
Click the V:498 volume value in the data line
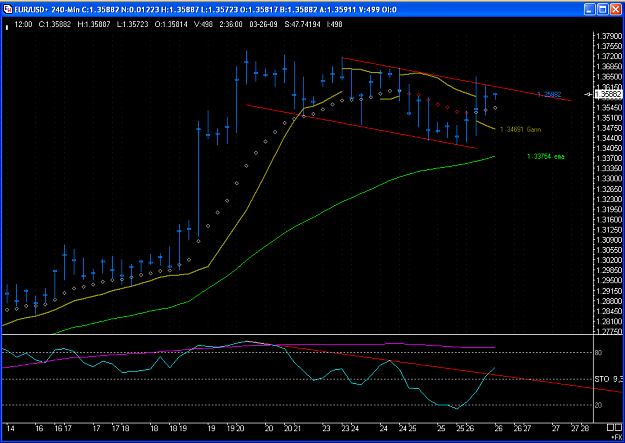coord(204,24)
